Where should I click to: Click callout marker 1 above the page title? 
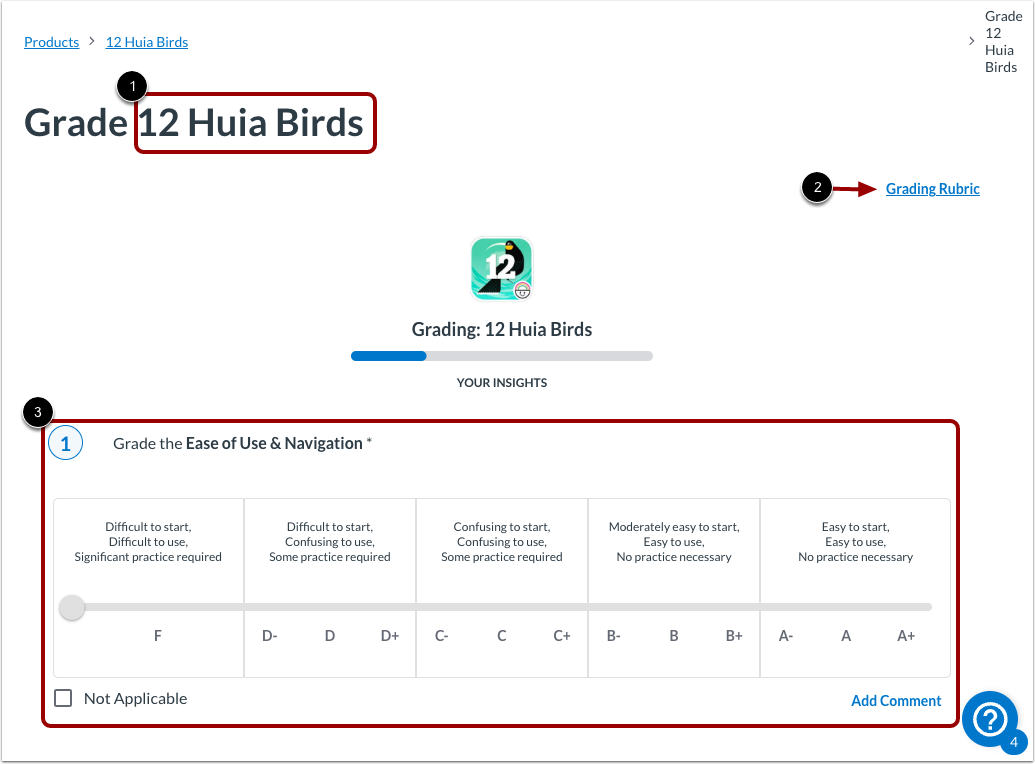132,86
